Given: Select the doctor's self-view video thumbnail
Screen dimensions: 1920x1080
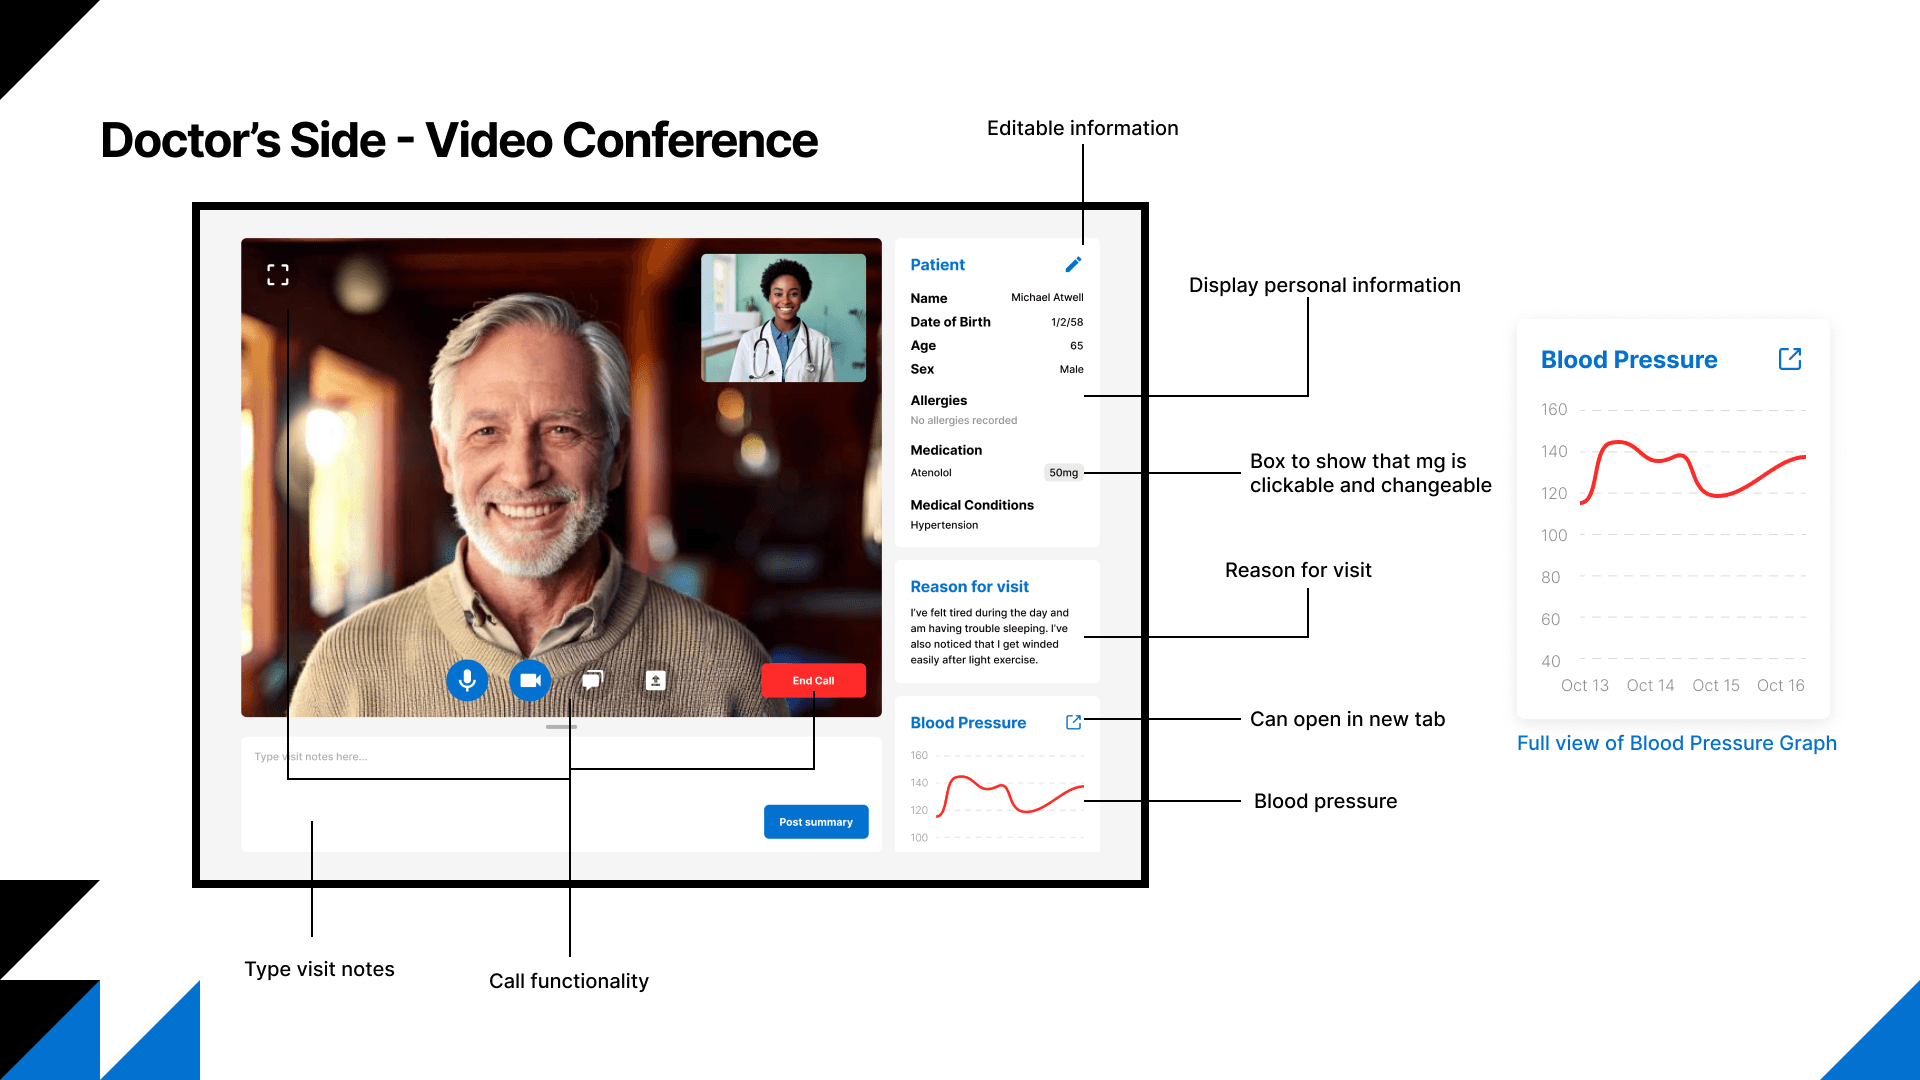Looking at the screenshot, I should click(x=783, y=318).
